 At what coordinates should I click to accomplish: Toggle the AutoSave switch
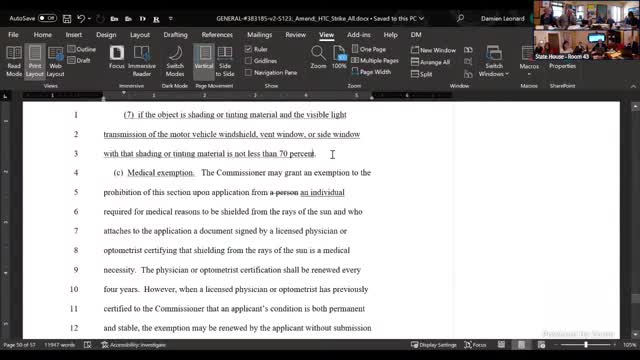tap(47, 18)
